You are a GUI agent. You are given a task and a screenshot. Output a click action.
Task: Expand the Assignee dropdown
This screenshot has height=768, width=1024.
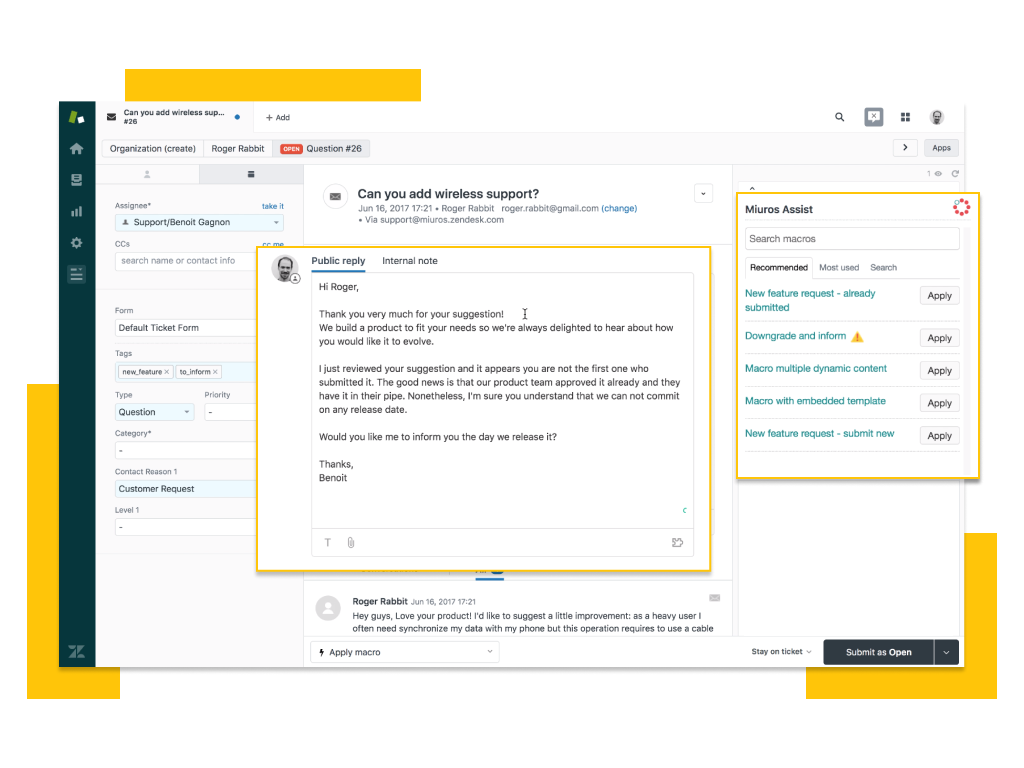pos(276,222)
